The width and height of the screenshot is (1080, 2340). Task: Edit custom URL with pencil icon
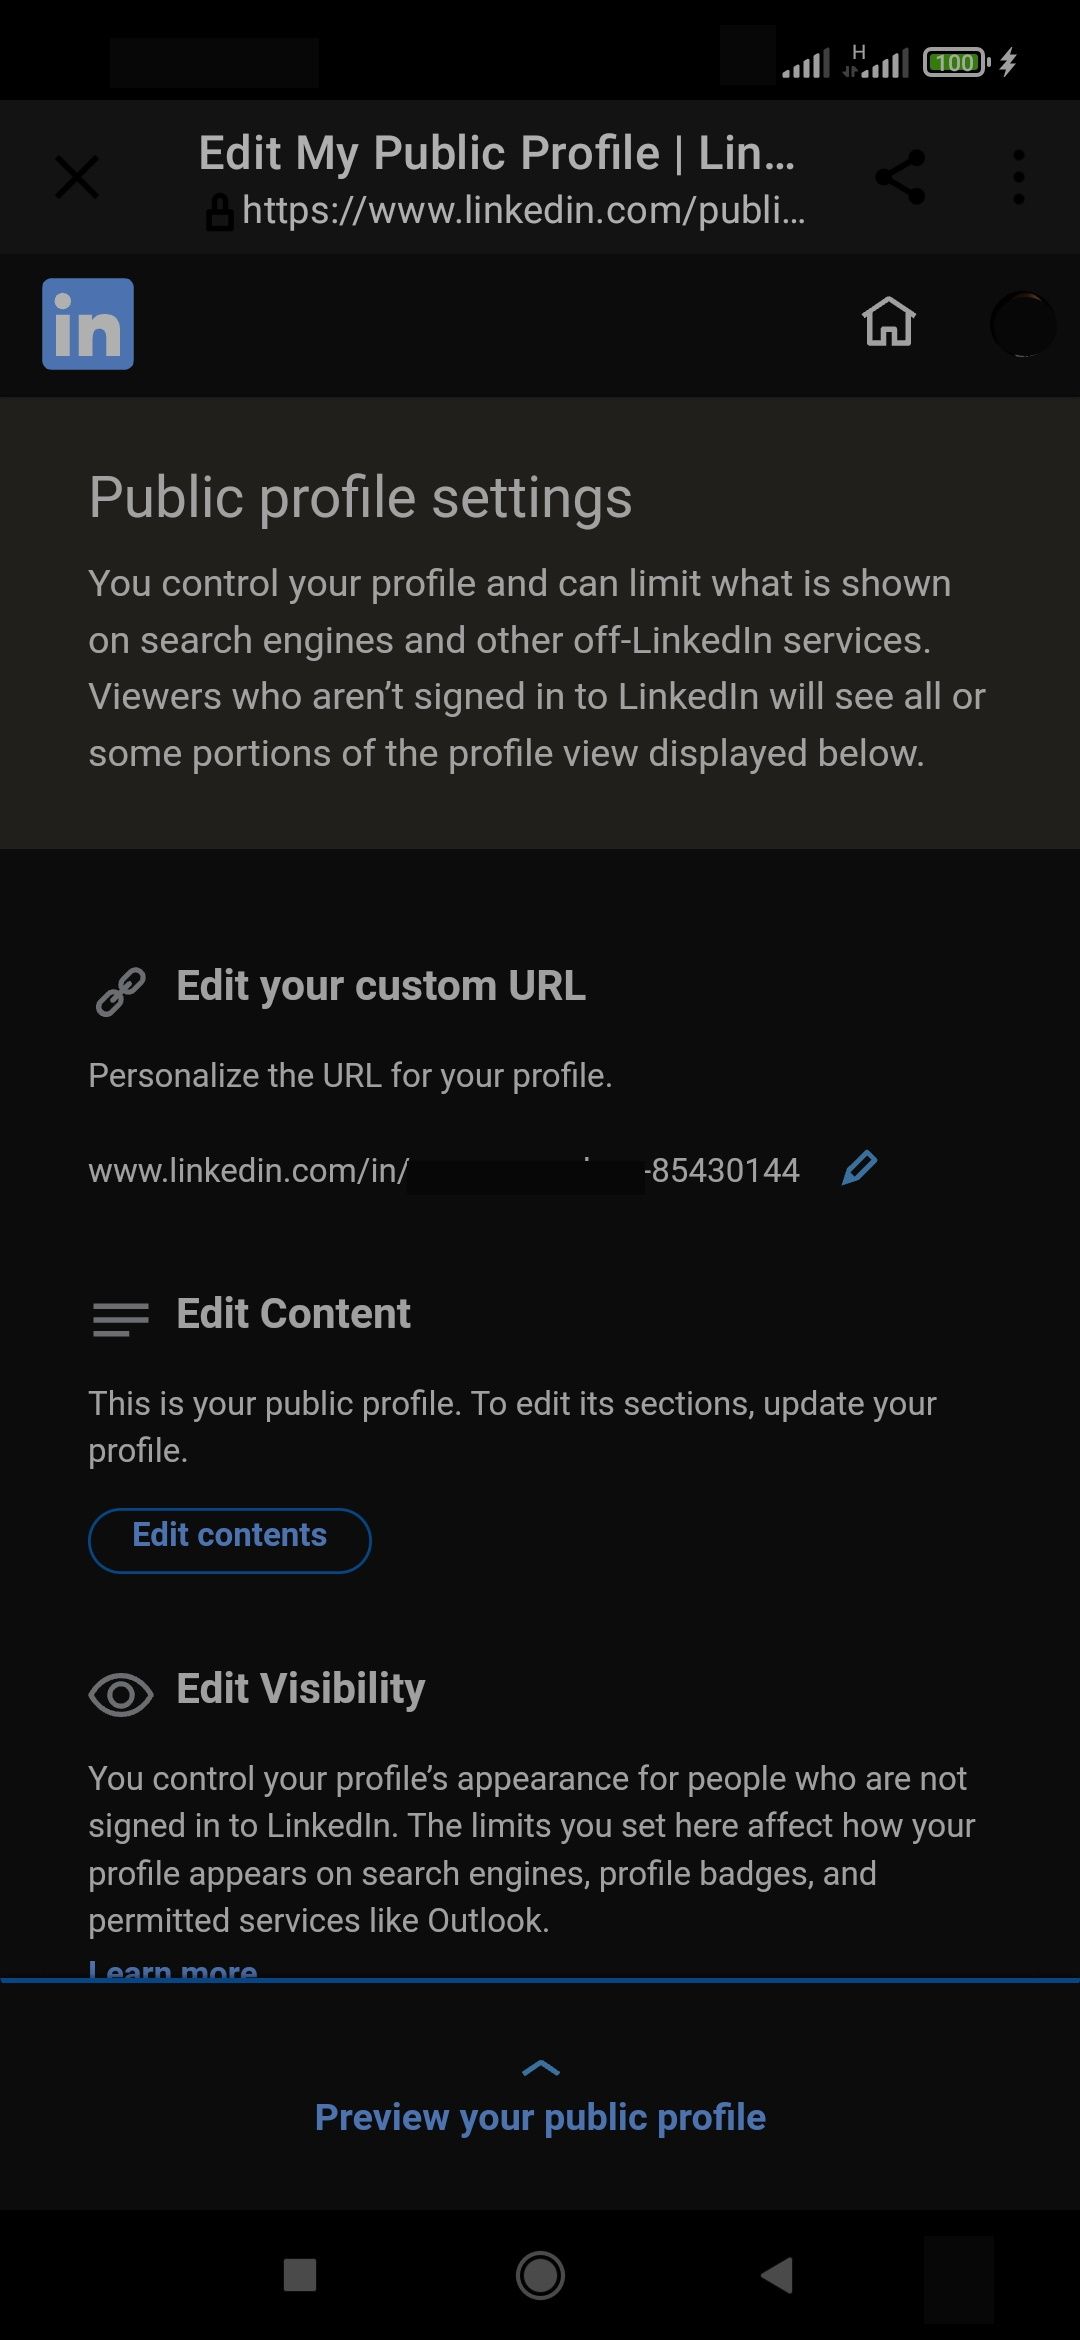[859, 1168]
